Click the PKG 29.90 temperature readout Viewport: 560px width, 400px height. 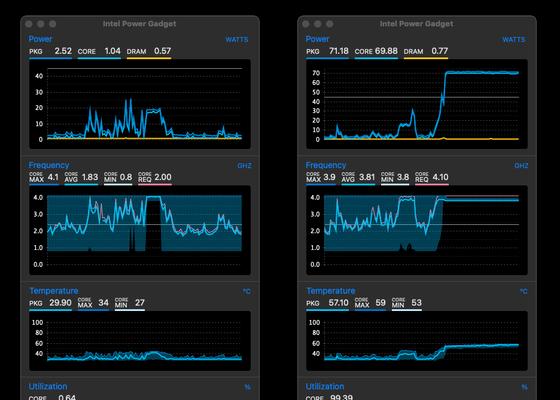(50, 303)
